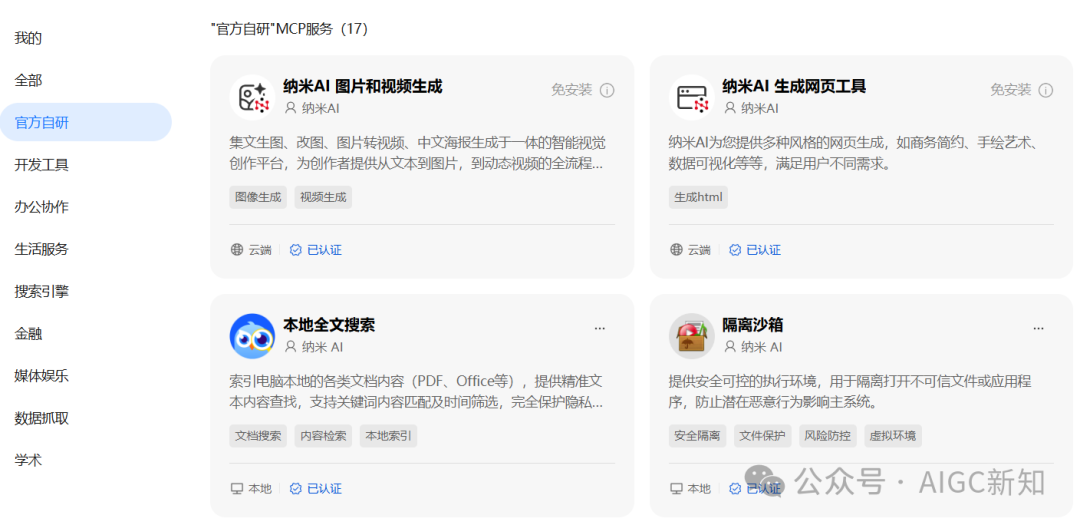This screenshot has width=1080, height=525.
Task: Click 纳米AI author under 图片和视频生成 title
Action: coord(312,108)
